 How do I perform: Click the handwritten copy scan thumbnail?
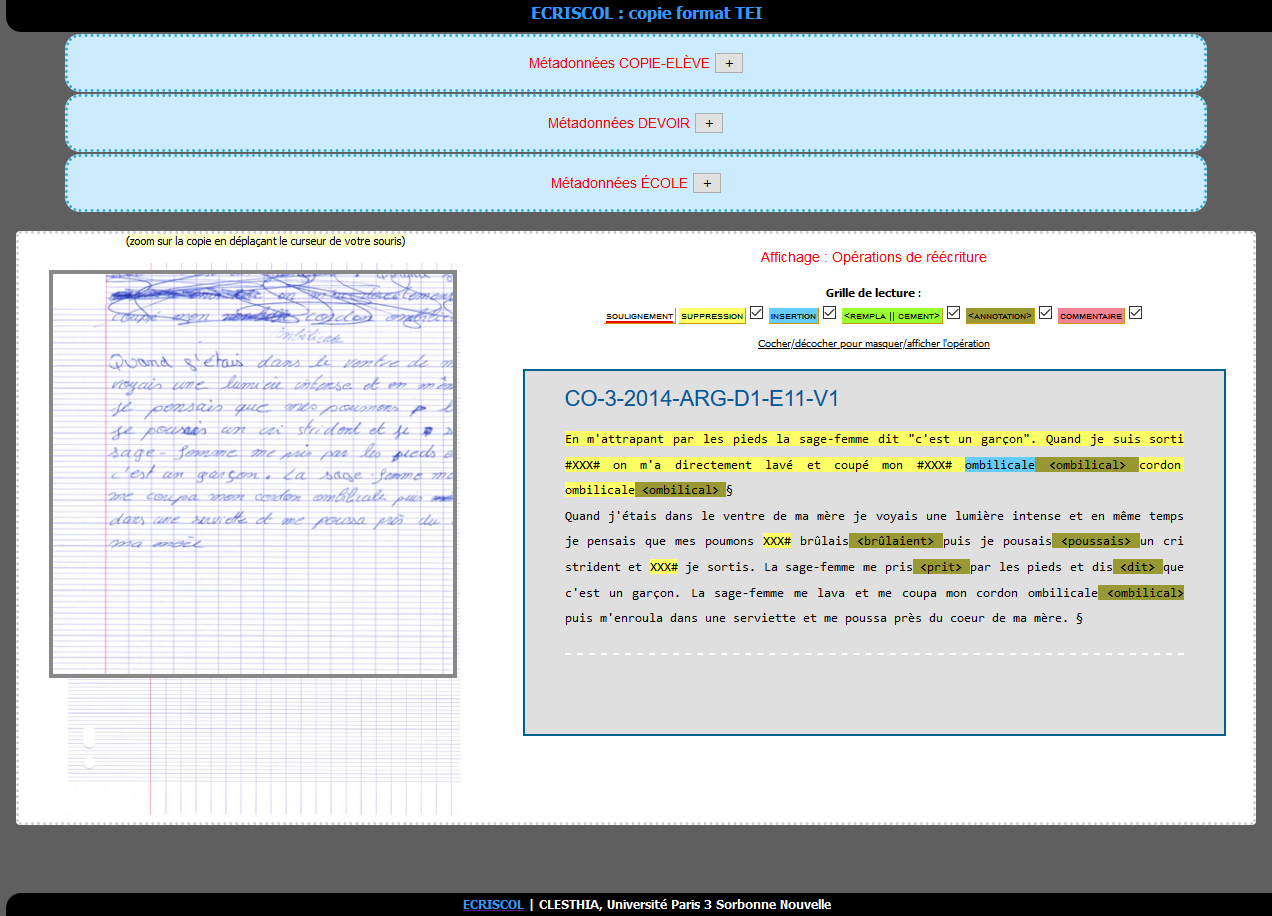point(253,474)
